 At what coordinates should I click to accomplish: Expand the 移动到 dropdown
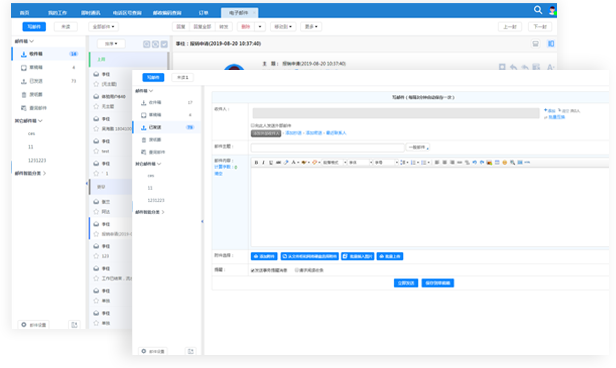(x=283, y=27)
